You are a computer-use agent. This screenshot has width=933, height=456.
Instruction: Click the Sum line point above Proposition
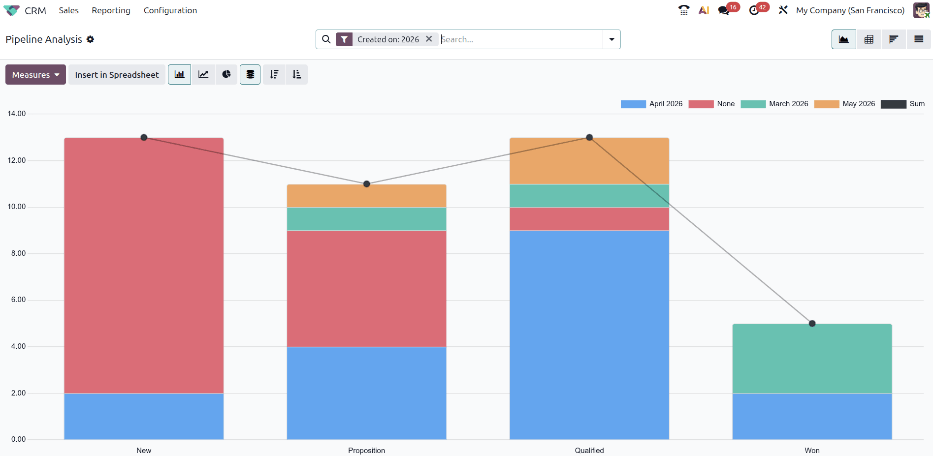tap(367, 184)
